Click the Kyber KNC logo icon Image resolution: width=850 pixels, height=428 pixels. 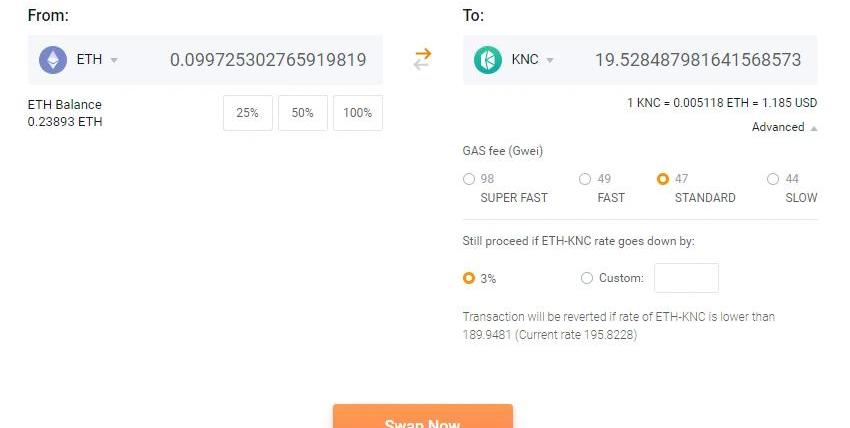coord(488,60)
